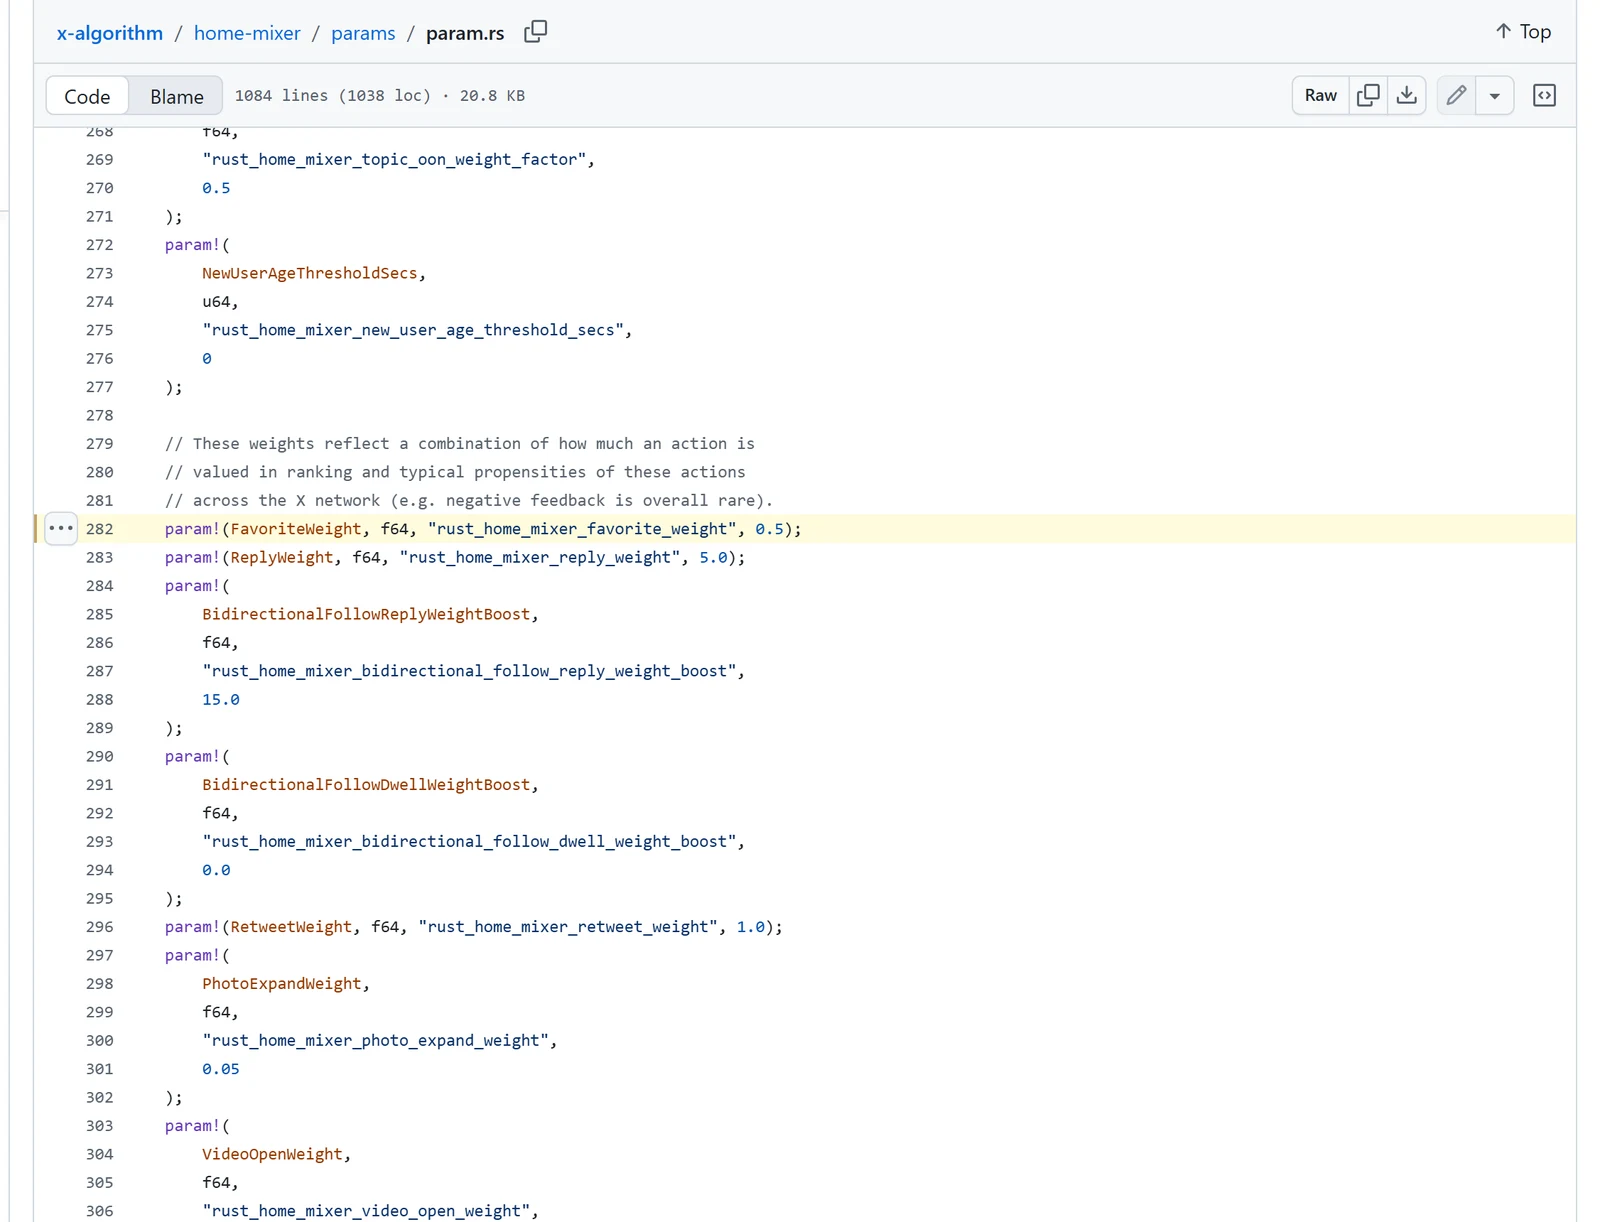
Task: Click "rust_home_mixer_topic_oon_weight_factor" string
Action: coord(394,159)
